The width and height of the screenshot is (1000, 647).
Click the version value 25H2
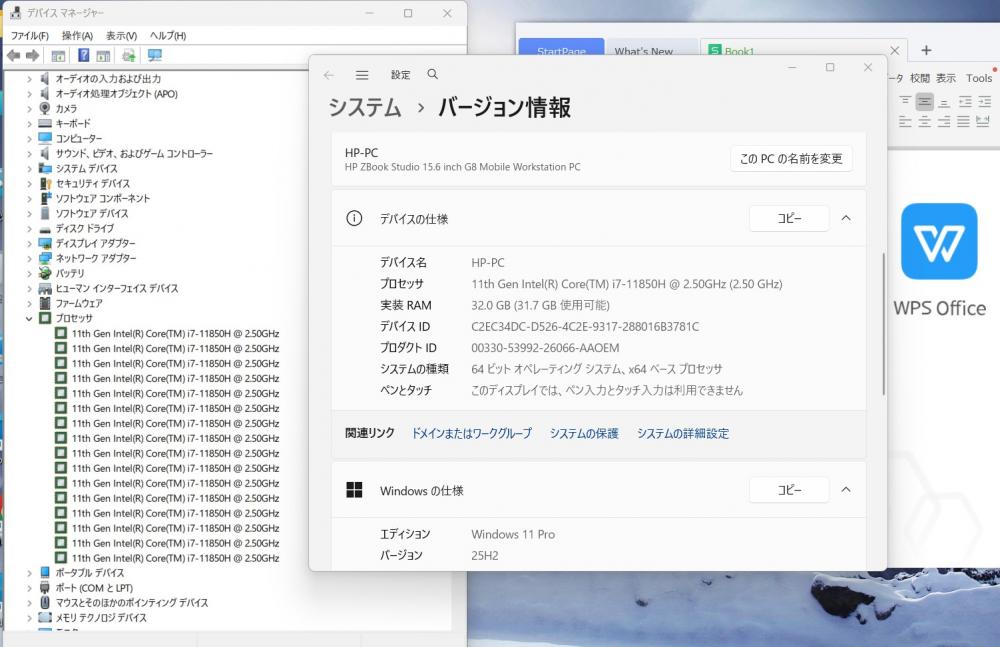click(485, 555)
